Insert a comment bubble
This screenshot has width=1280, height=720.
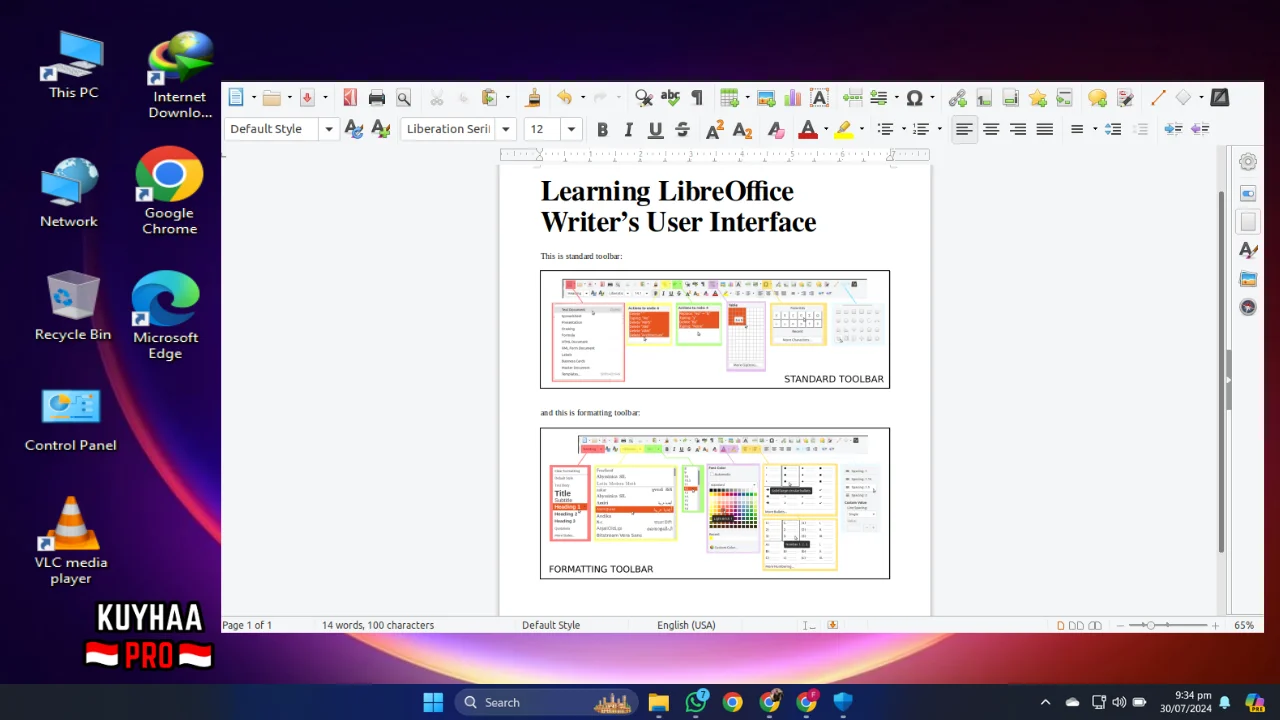coord(1098,97)
